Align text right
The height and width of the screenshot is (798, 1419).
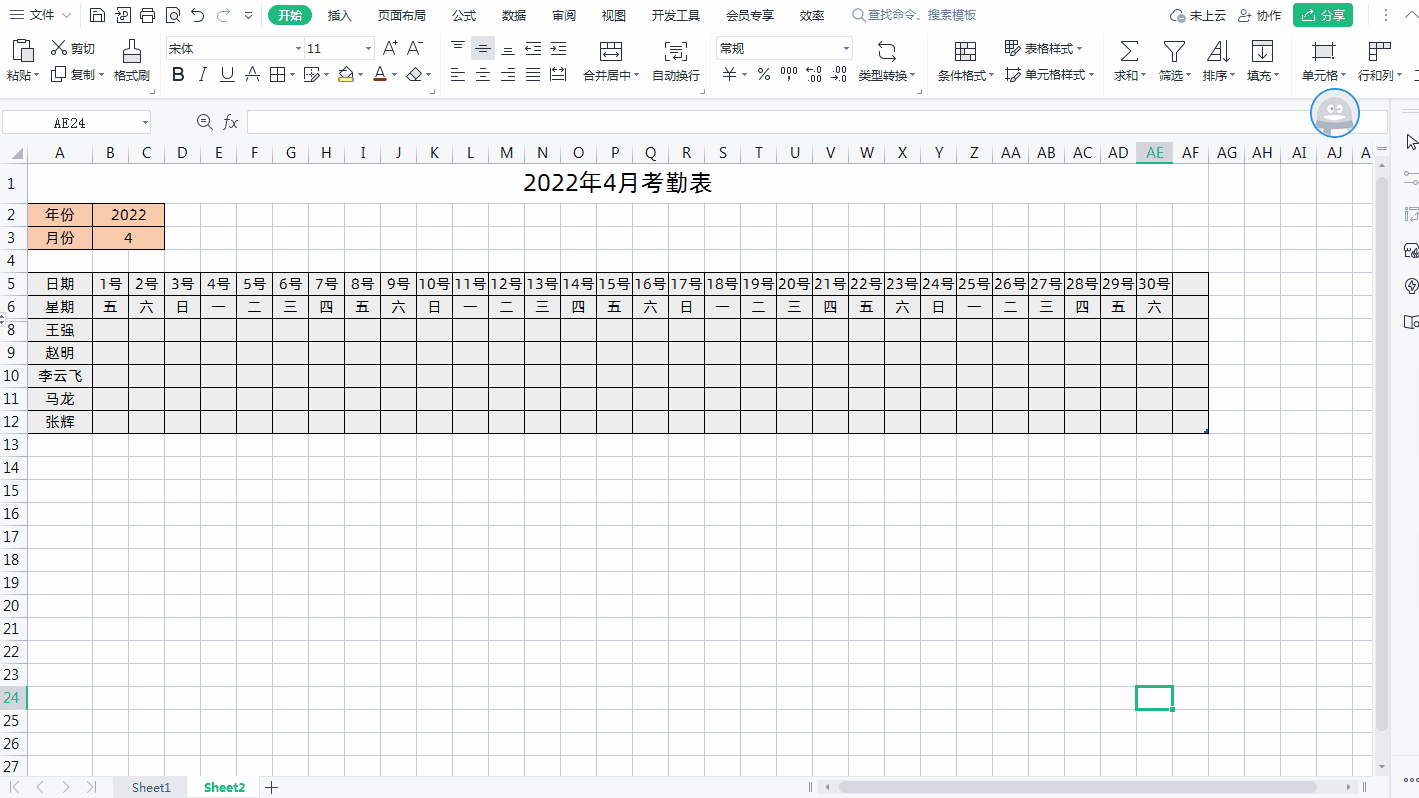tap(508, 74)
